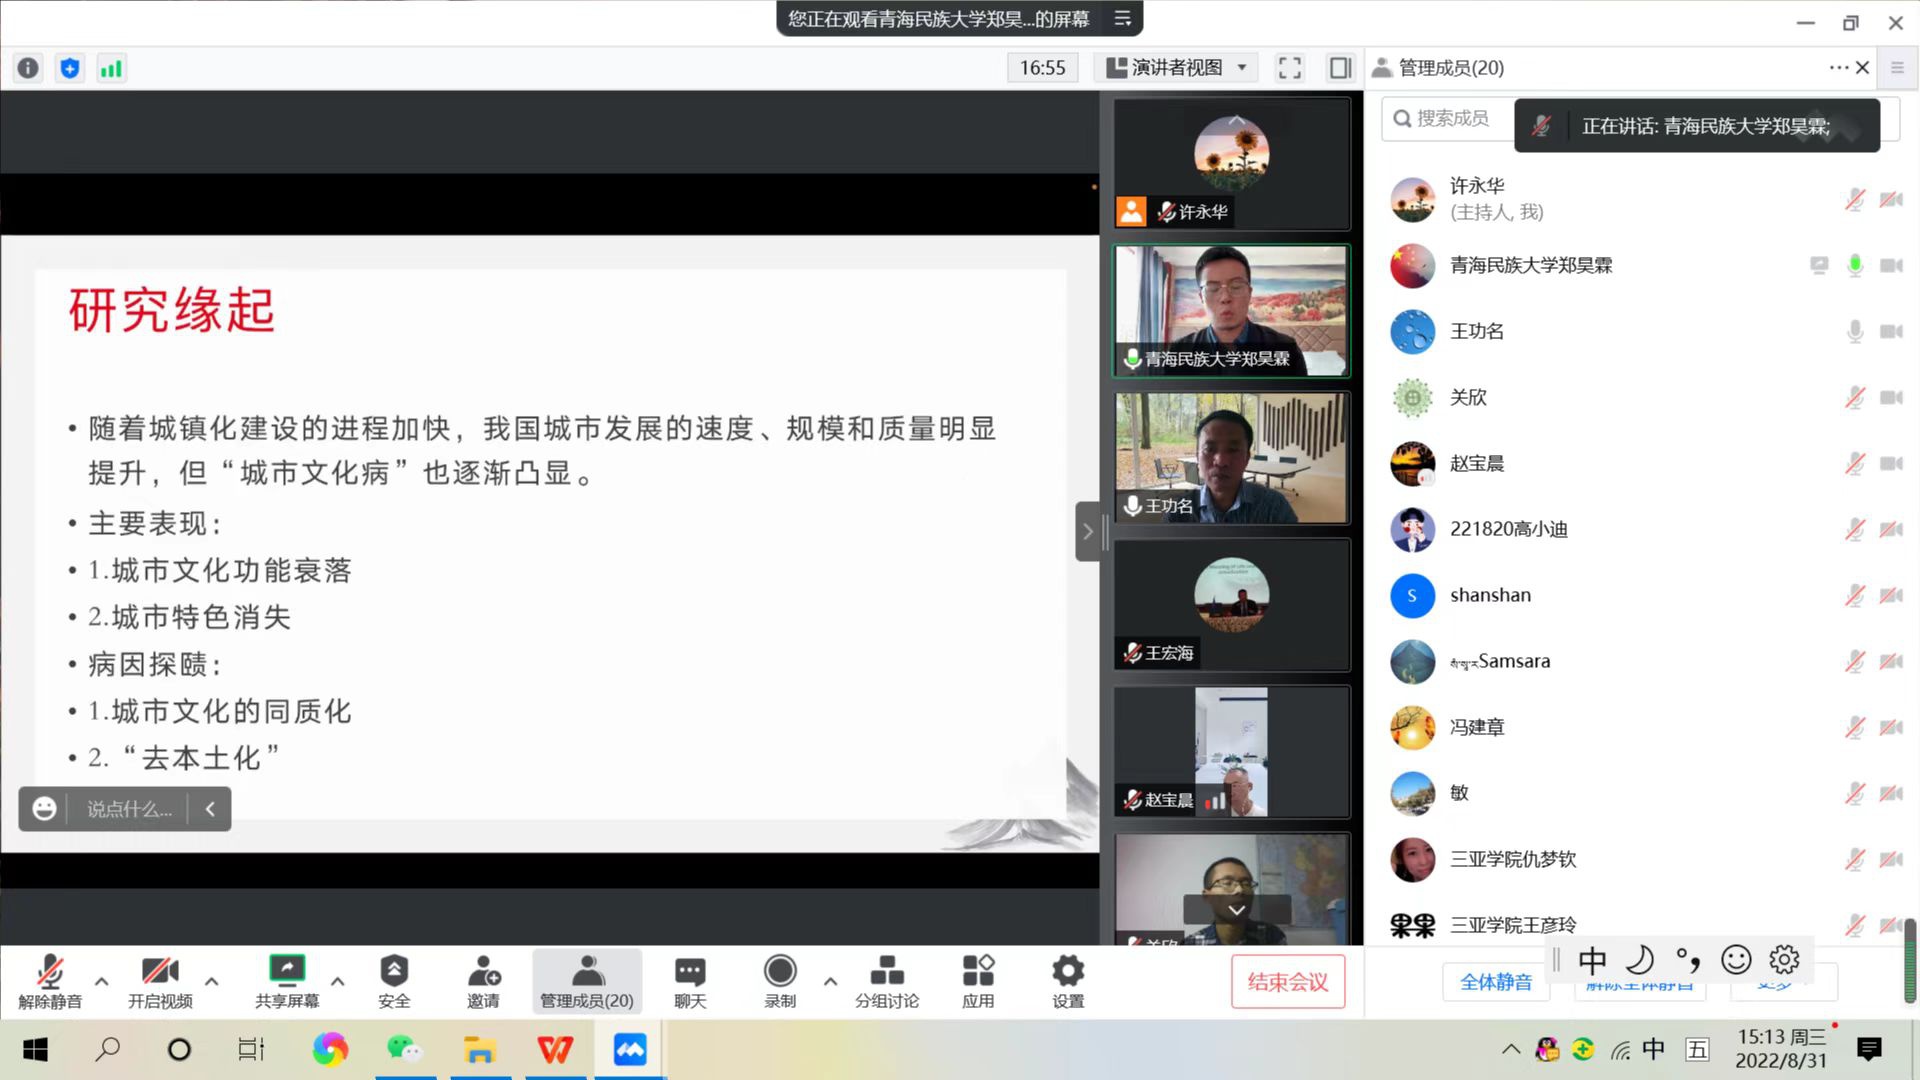1920x1080 pixels.
Task: Click the search members field
Action: pyautogui.click(x=1450, y=118)
